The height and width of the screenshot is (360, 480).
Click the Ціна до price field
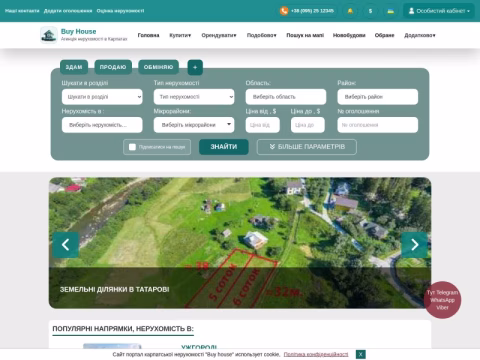click(308, 125)
